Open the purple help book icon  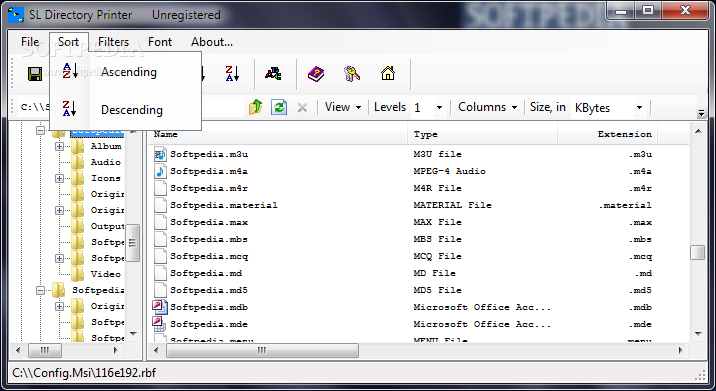(x=316, y=74)
